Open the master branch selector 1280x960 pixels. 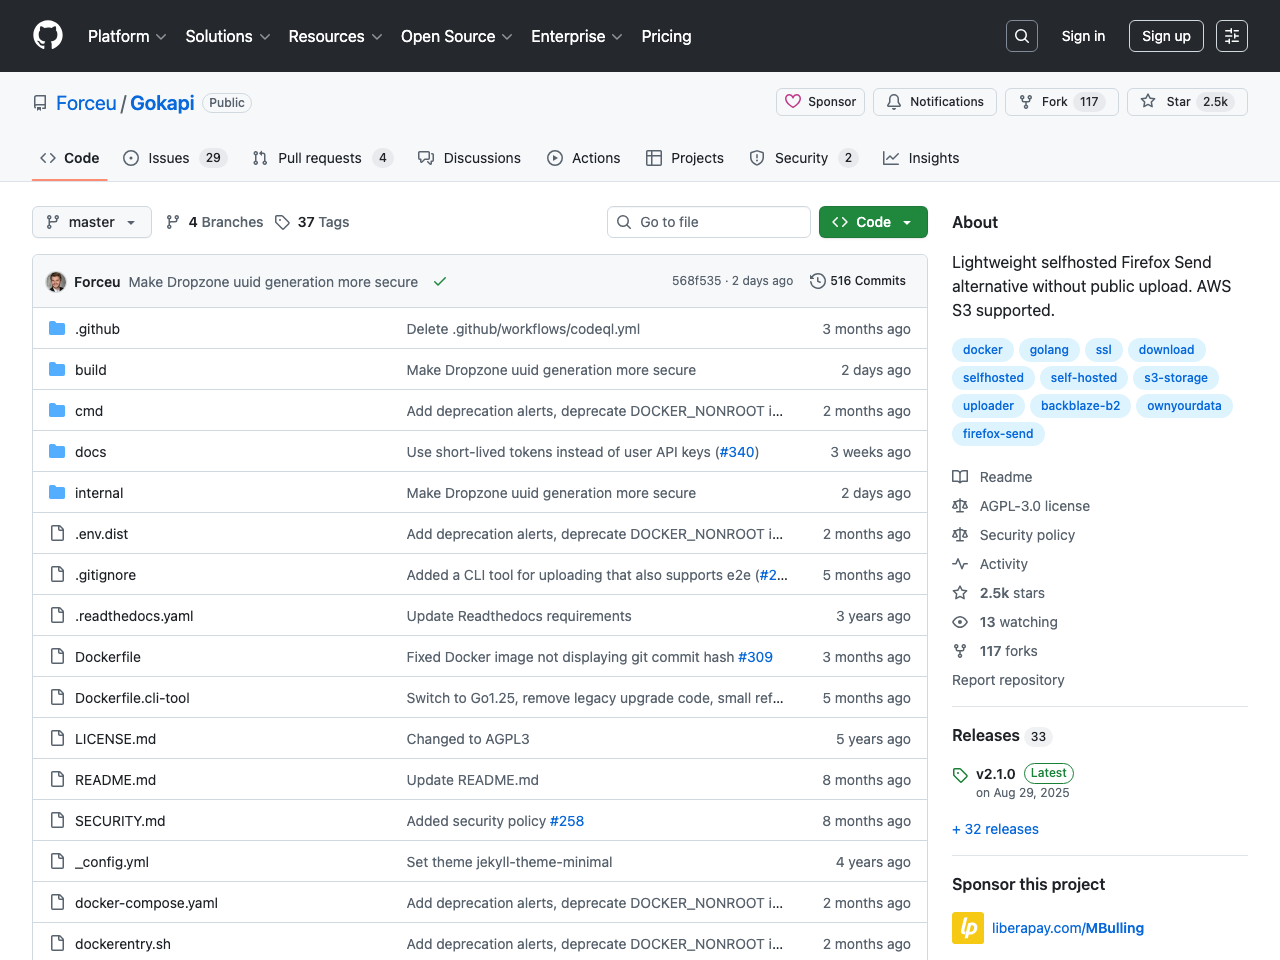click(91, 222)
